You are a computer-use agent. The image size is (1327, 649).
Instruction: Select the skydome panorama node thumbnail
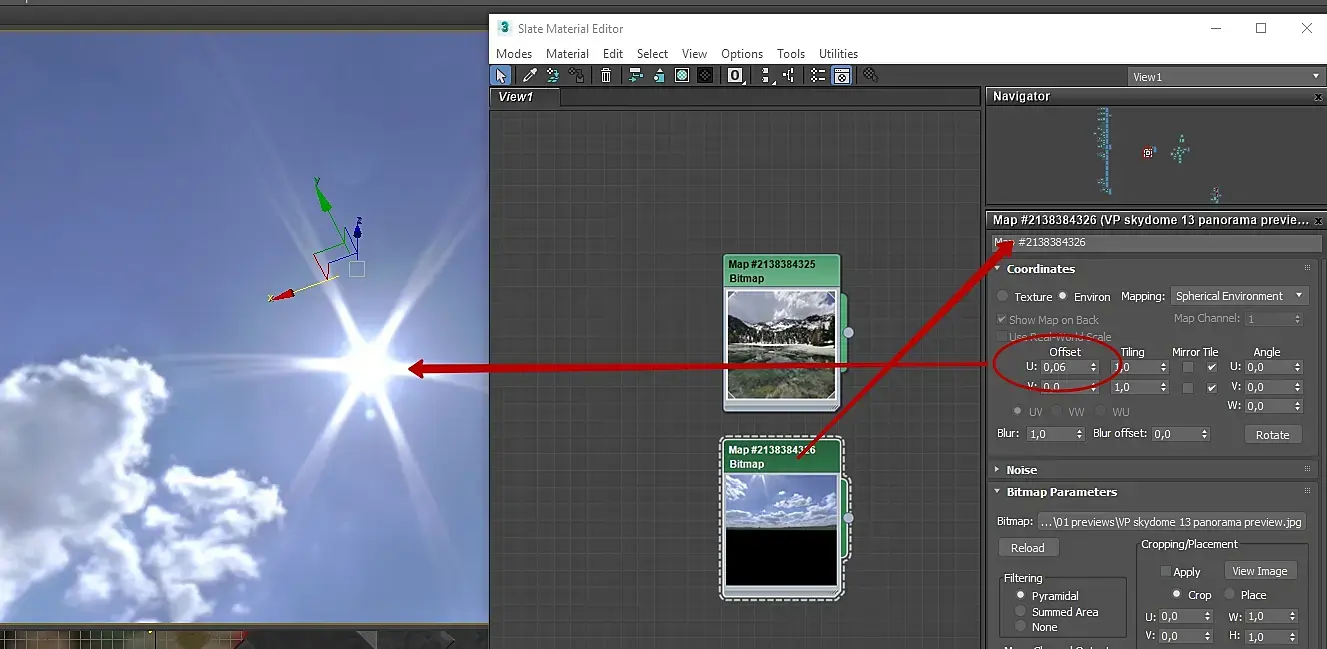782,530
